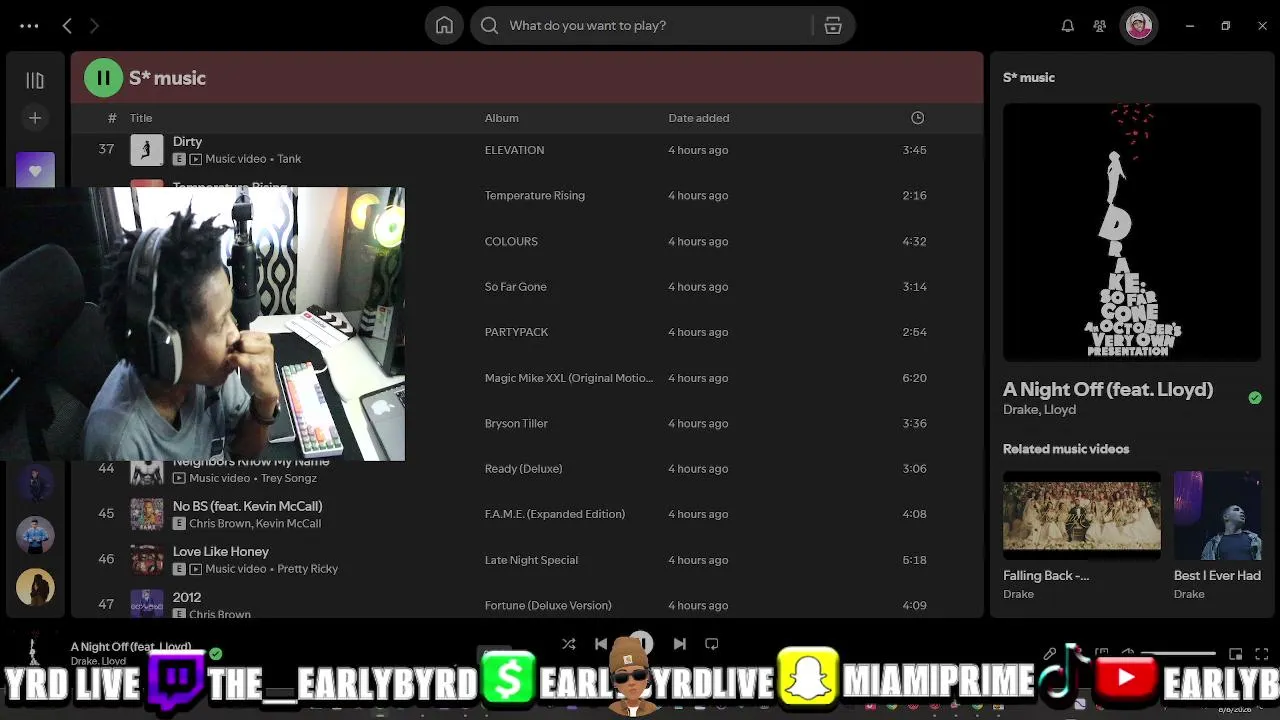Go back with the left arrow

pyautogui.click(x=67, y=26)
